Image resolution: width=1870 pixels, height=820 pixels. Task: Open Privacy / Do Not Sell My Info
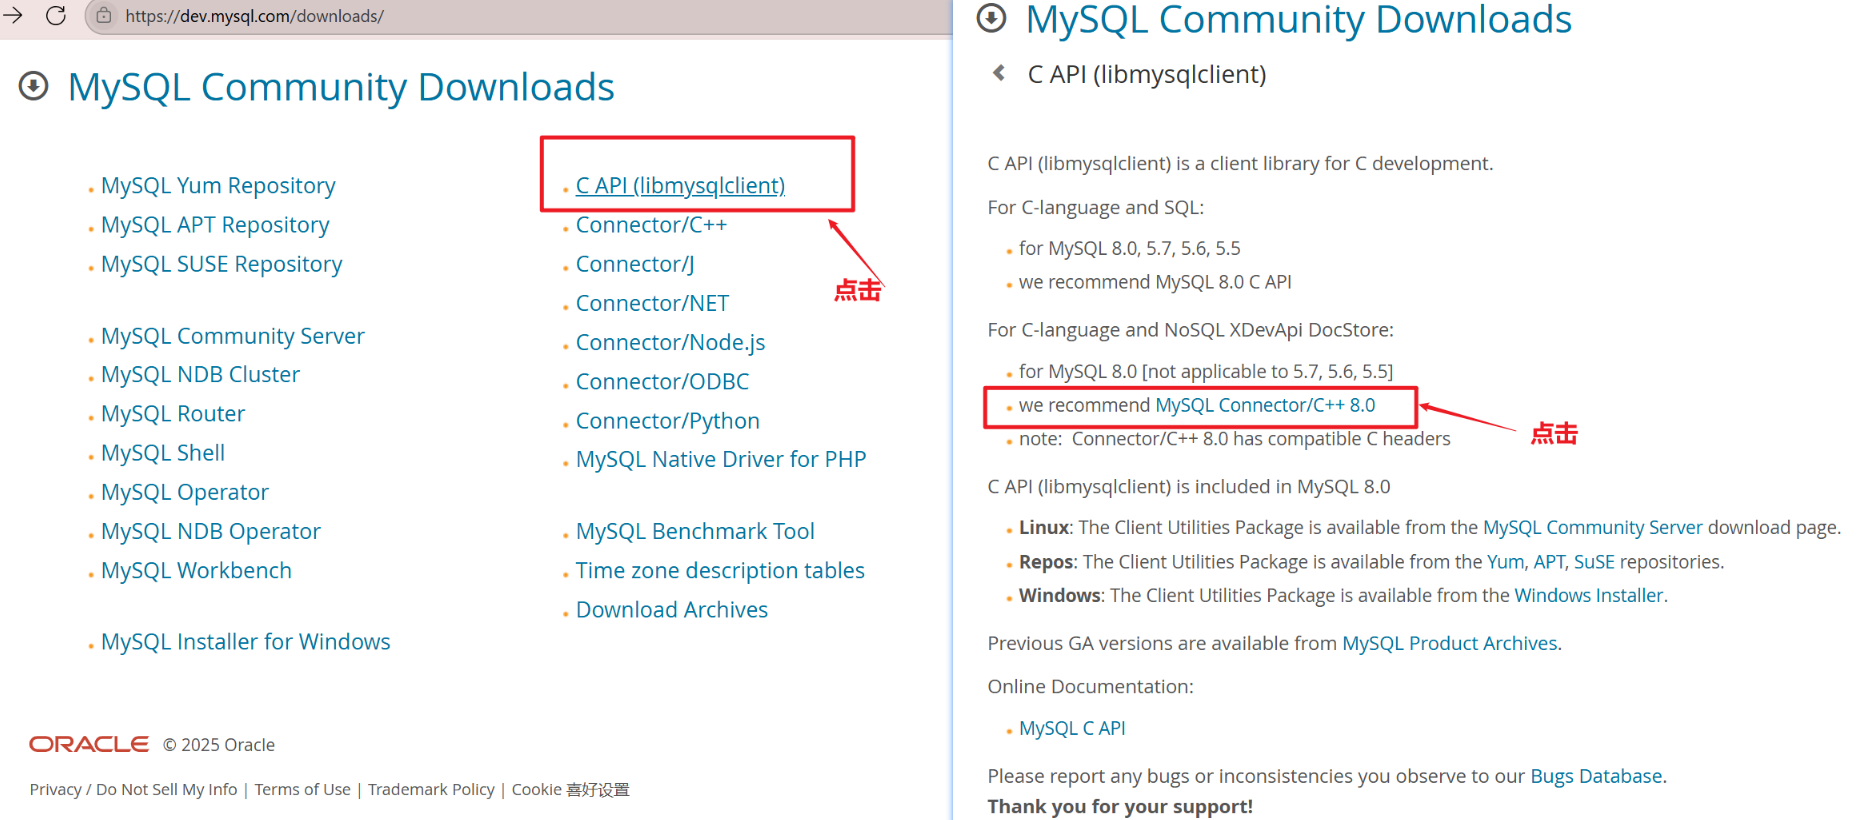[x=133, y=790]
